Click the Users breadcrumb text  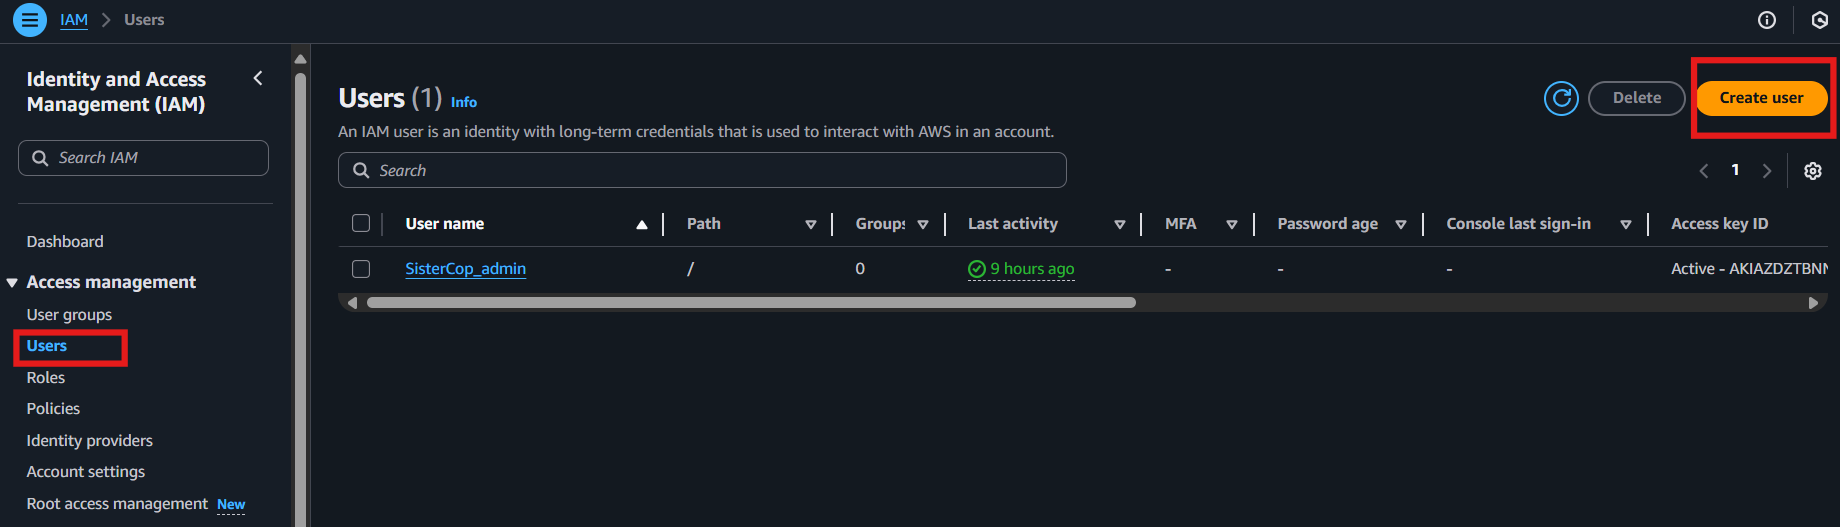144,20
